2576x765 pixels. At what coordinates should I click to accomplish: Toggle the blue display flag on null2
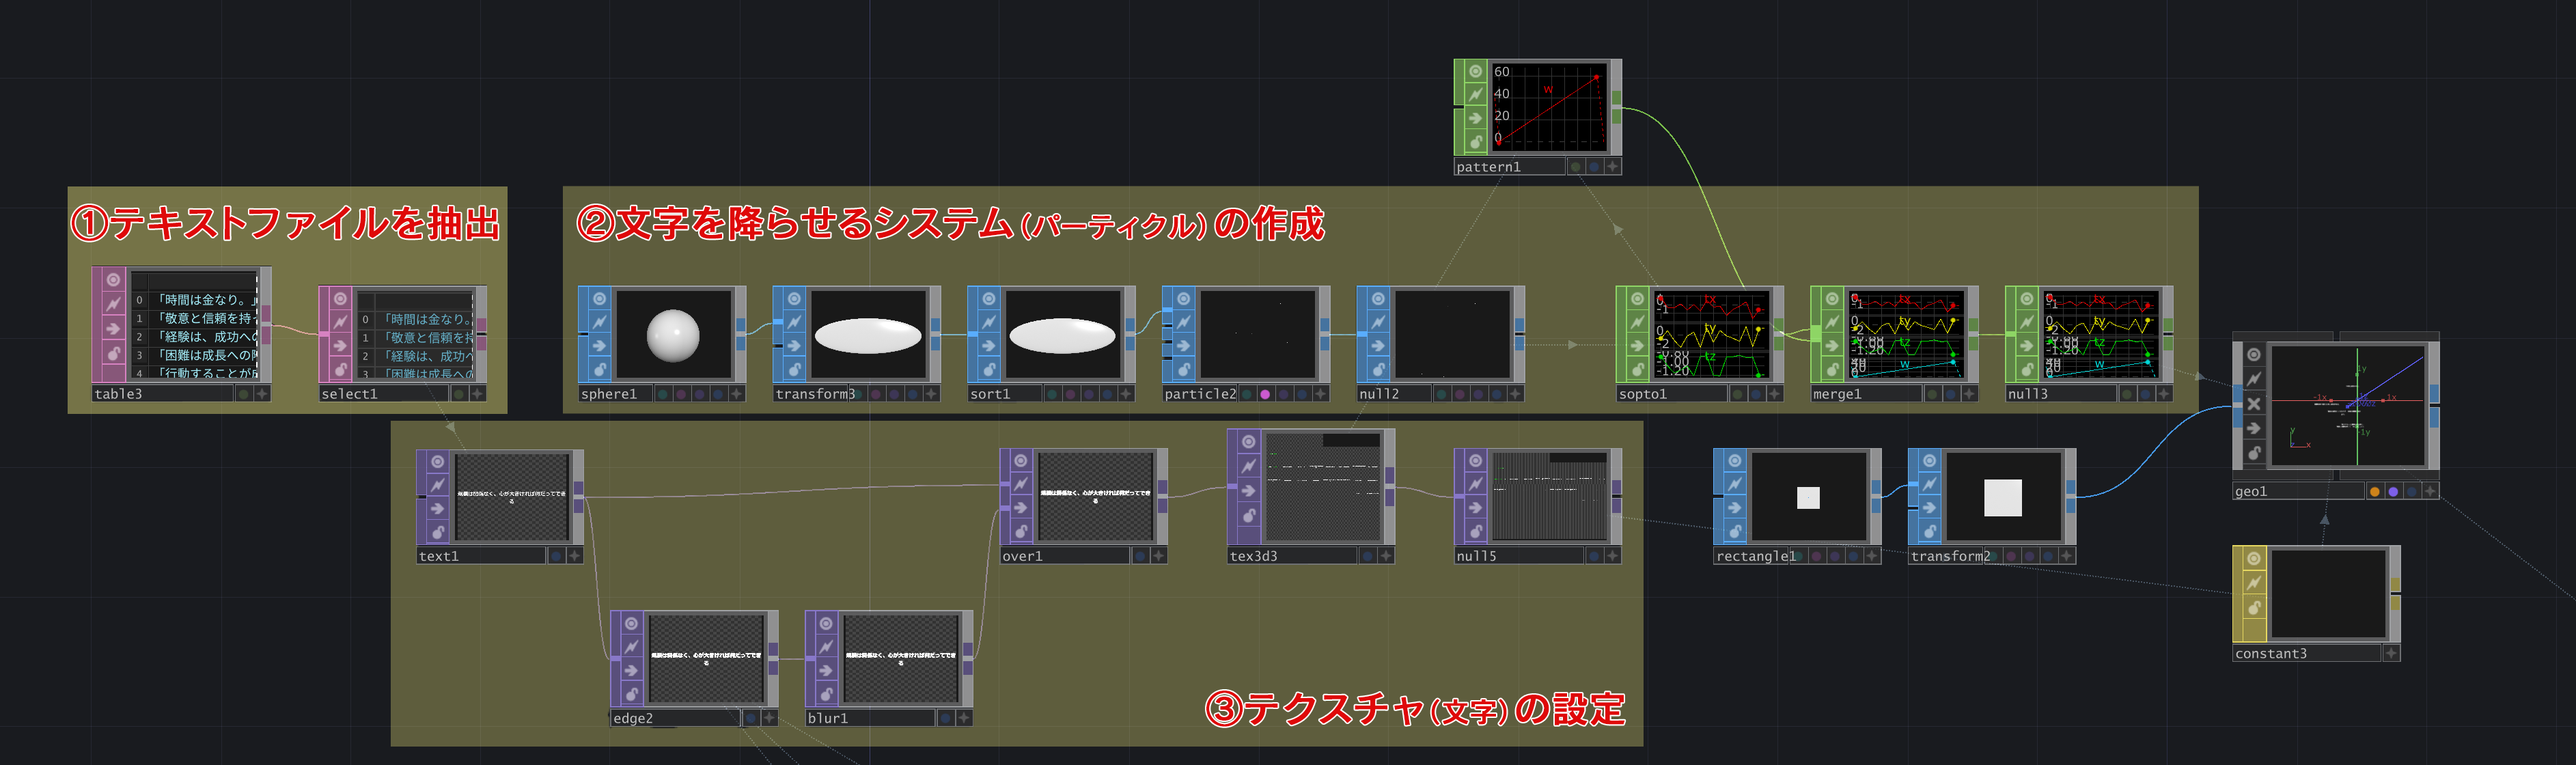click(x=1497, y=394)
